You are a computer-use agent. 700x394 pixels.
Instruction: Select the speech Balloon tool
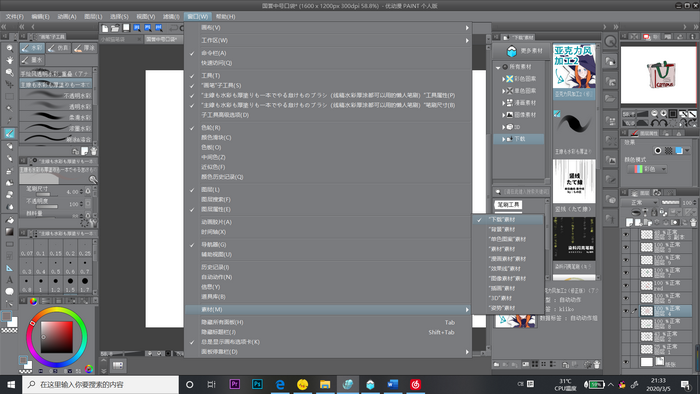coord(9,291)
